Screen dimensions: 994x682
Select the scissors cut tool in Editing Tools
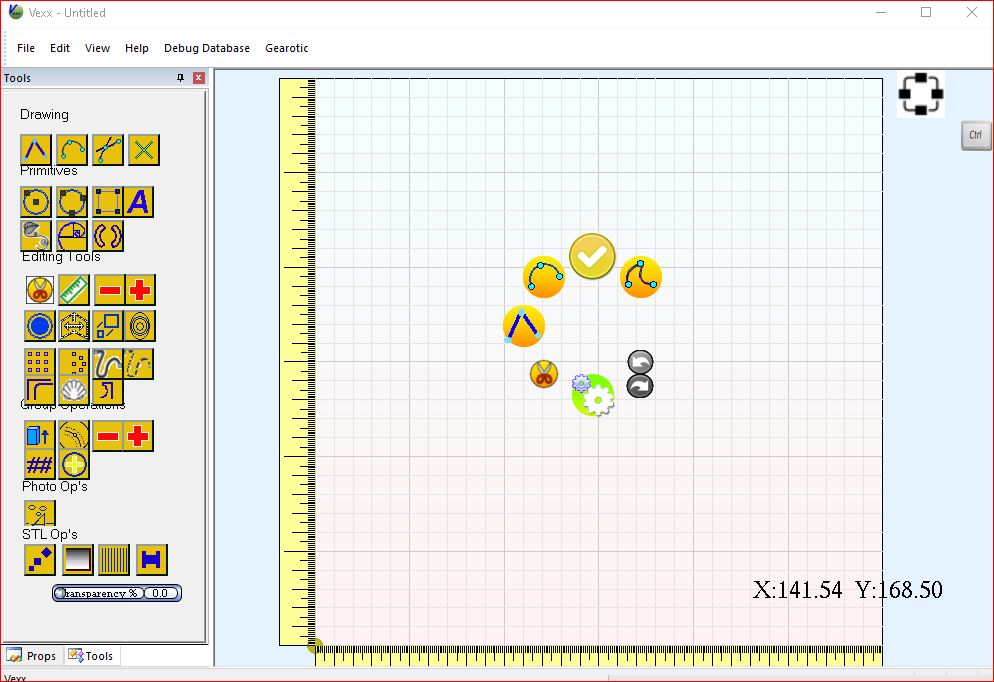pyautogui.click(x=39, y=290)
